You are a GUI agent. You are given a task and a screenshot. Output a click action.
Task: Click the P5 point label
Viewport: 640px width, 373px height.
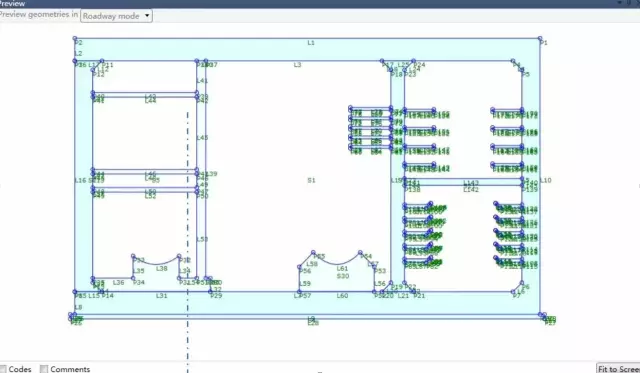point(526,74)
